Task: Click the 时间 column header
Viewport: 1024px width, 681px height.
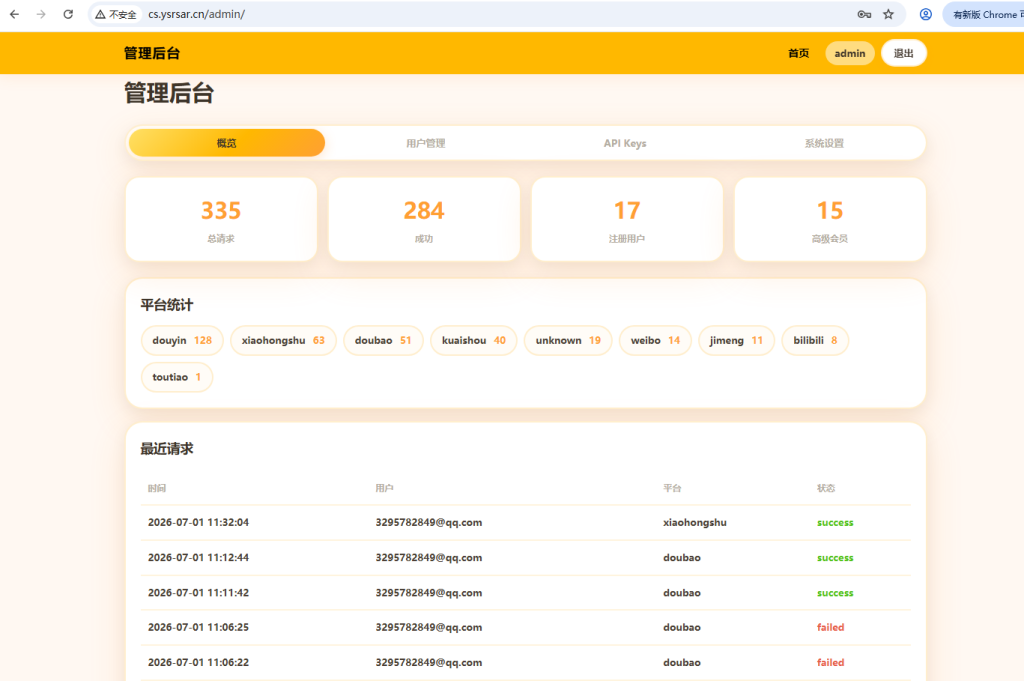Action: 157,488
